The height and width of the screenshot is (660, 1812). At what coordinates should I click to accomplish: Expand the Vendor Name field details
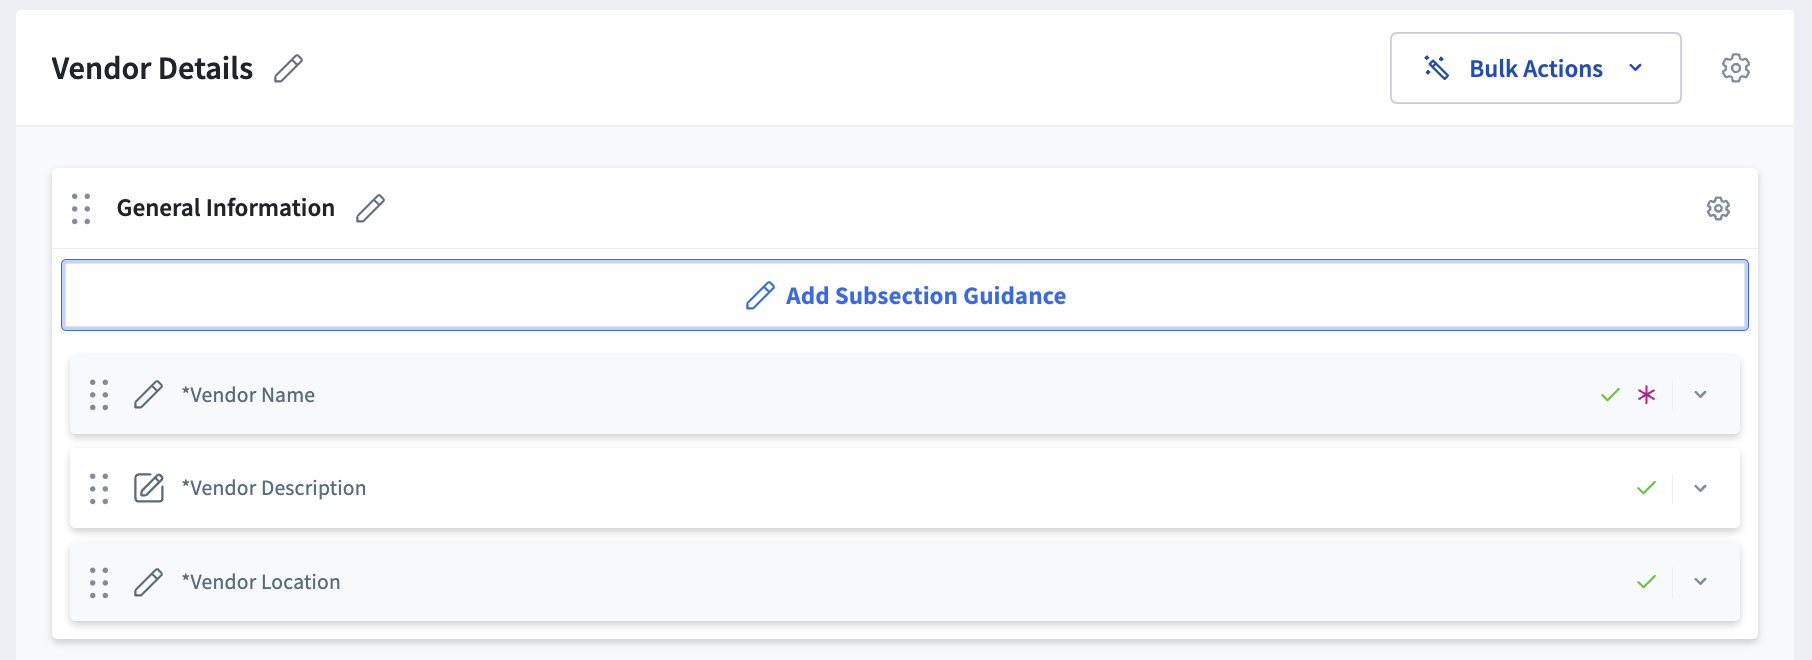coord(1700,394)
